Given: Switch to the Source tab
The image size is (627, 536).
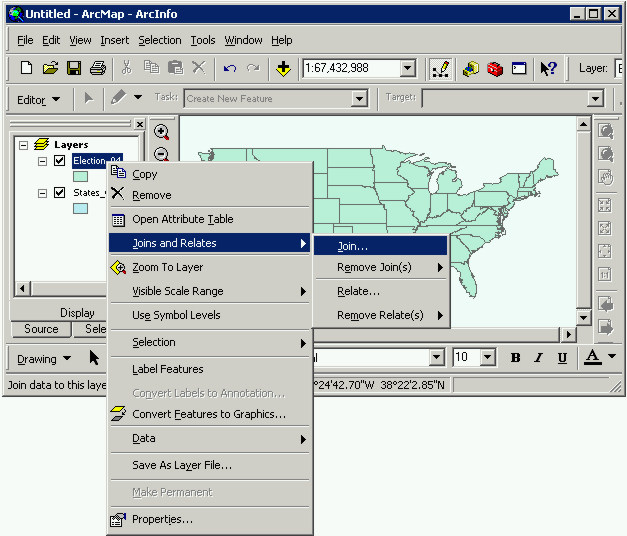Looking at the screenshot, I should click(41, 329).
